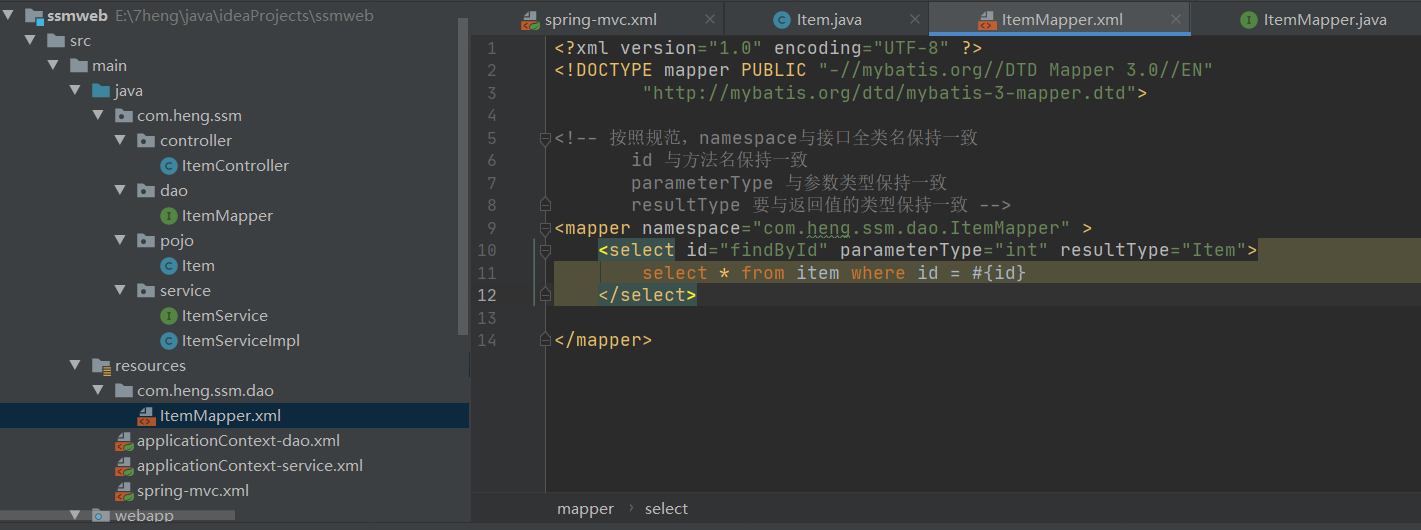The image size is (1421, 530).
Task: Click the main folder icon
Action: pyautogui.click(x=79, y=66)
